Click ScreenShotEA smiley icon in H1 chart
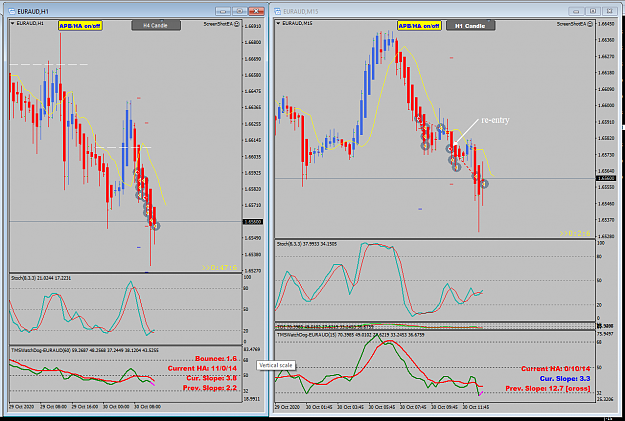The image size is (625, 421). [x=237, y=24]
